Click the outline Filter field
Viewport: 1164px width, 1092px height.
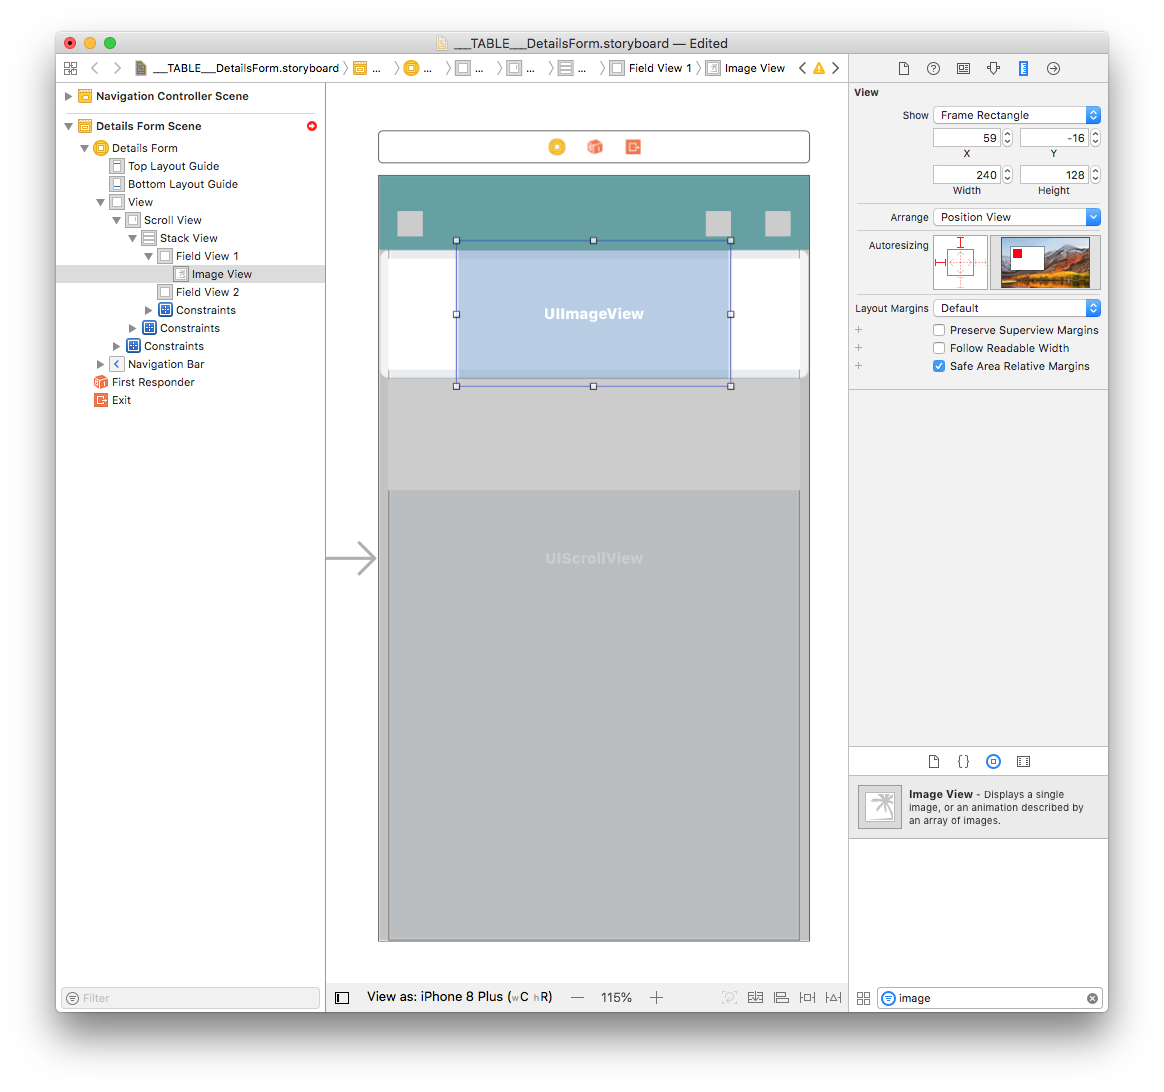[x=190, y=998]
